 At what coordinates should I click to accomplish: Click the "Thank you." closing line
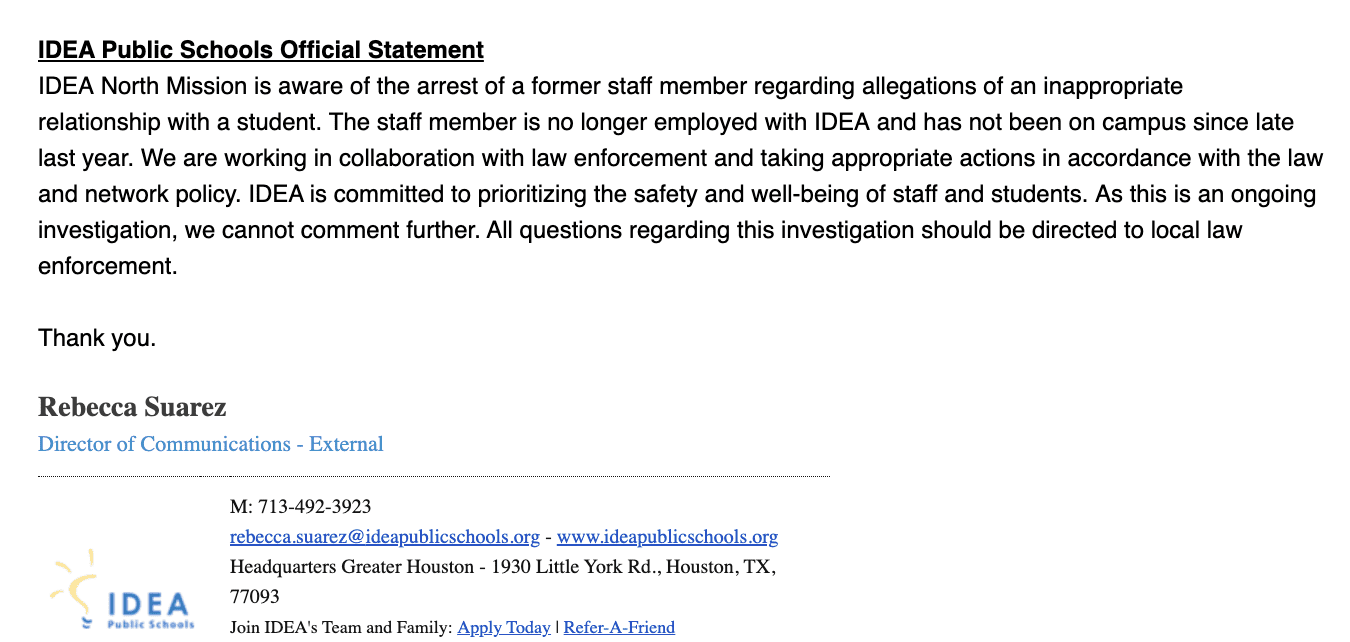pyautogui.click(x=97, y=338)
